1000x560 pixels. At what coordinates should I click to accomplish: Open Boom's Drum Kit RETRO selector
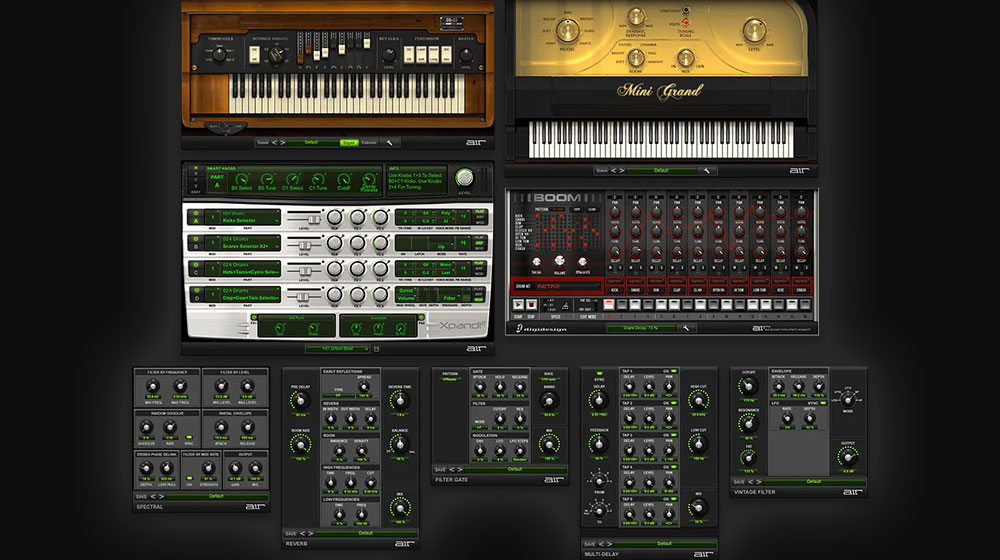[566, 286]
